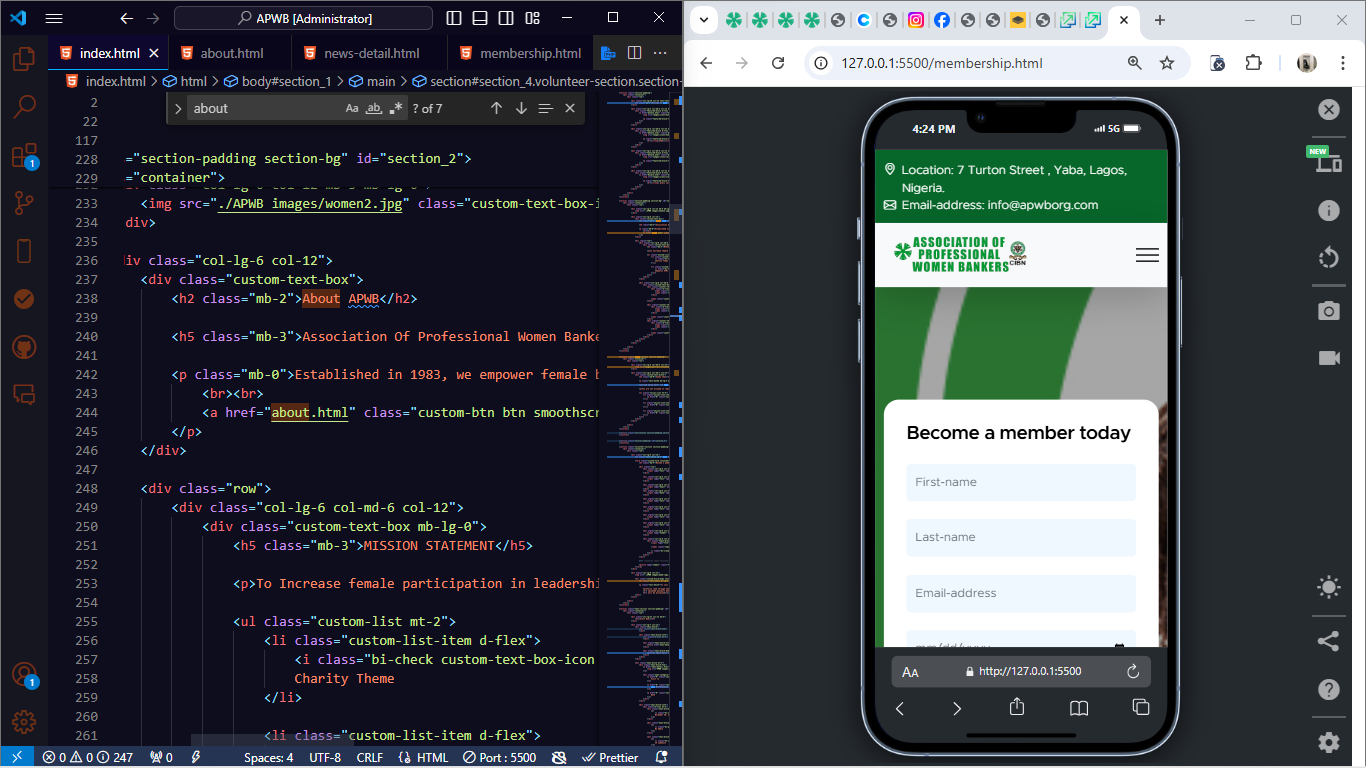Toggle Match Case in find widget

click(352, 108)
